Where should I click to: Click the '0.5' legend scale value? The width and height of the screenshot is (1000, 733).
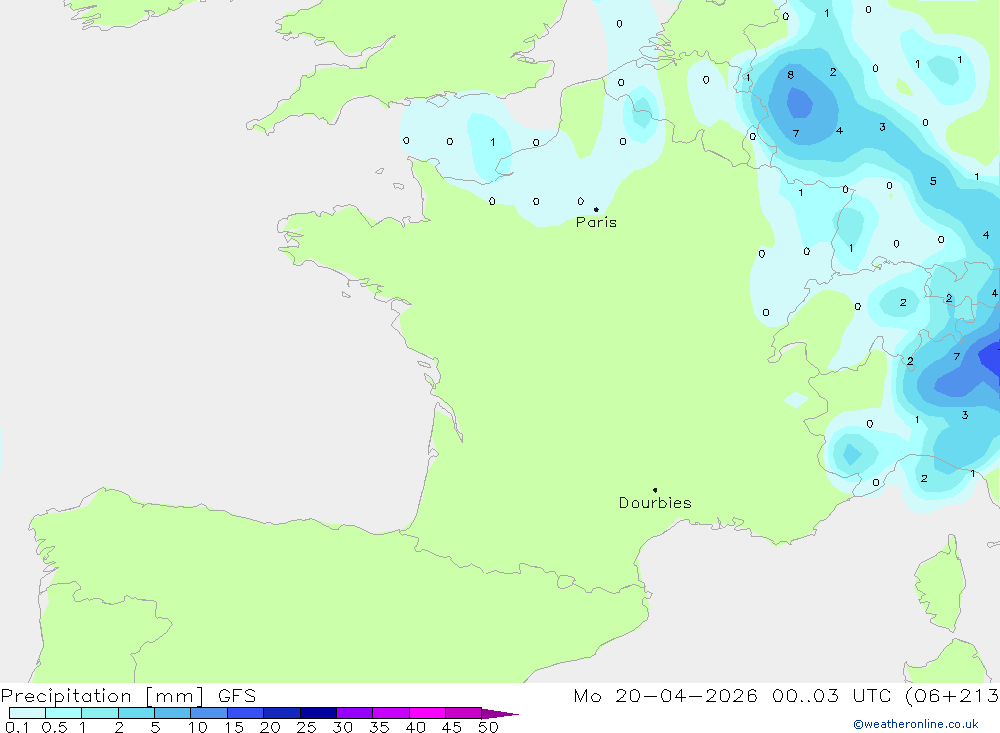54,727
